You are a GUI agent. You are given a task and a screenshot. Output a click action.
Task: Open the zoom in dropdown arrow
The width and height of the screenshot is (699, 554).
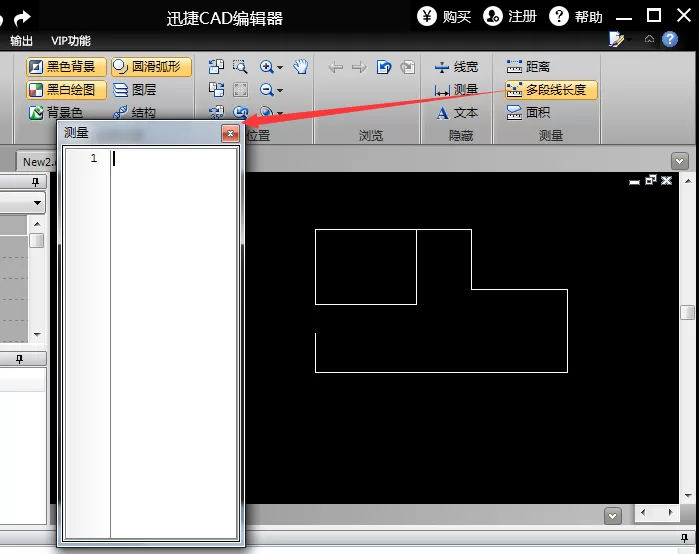pyautogui.click(x=280, y=68)
